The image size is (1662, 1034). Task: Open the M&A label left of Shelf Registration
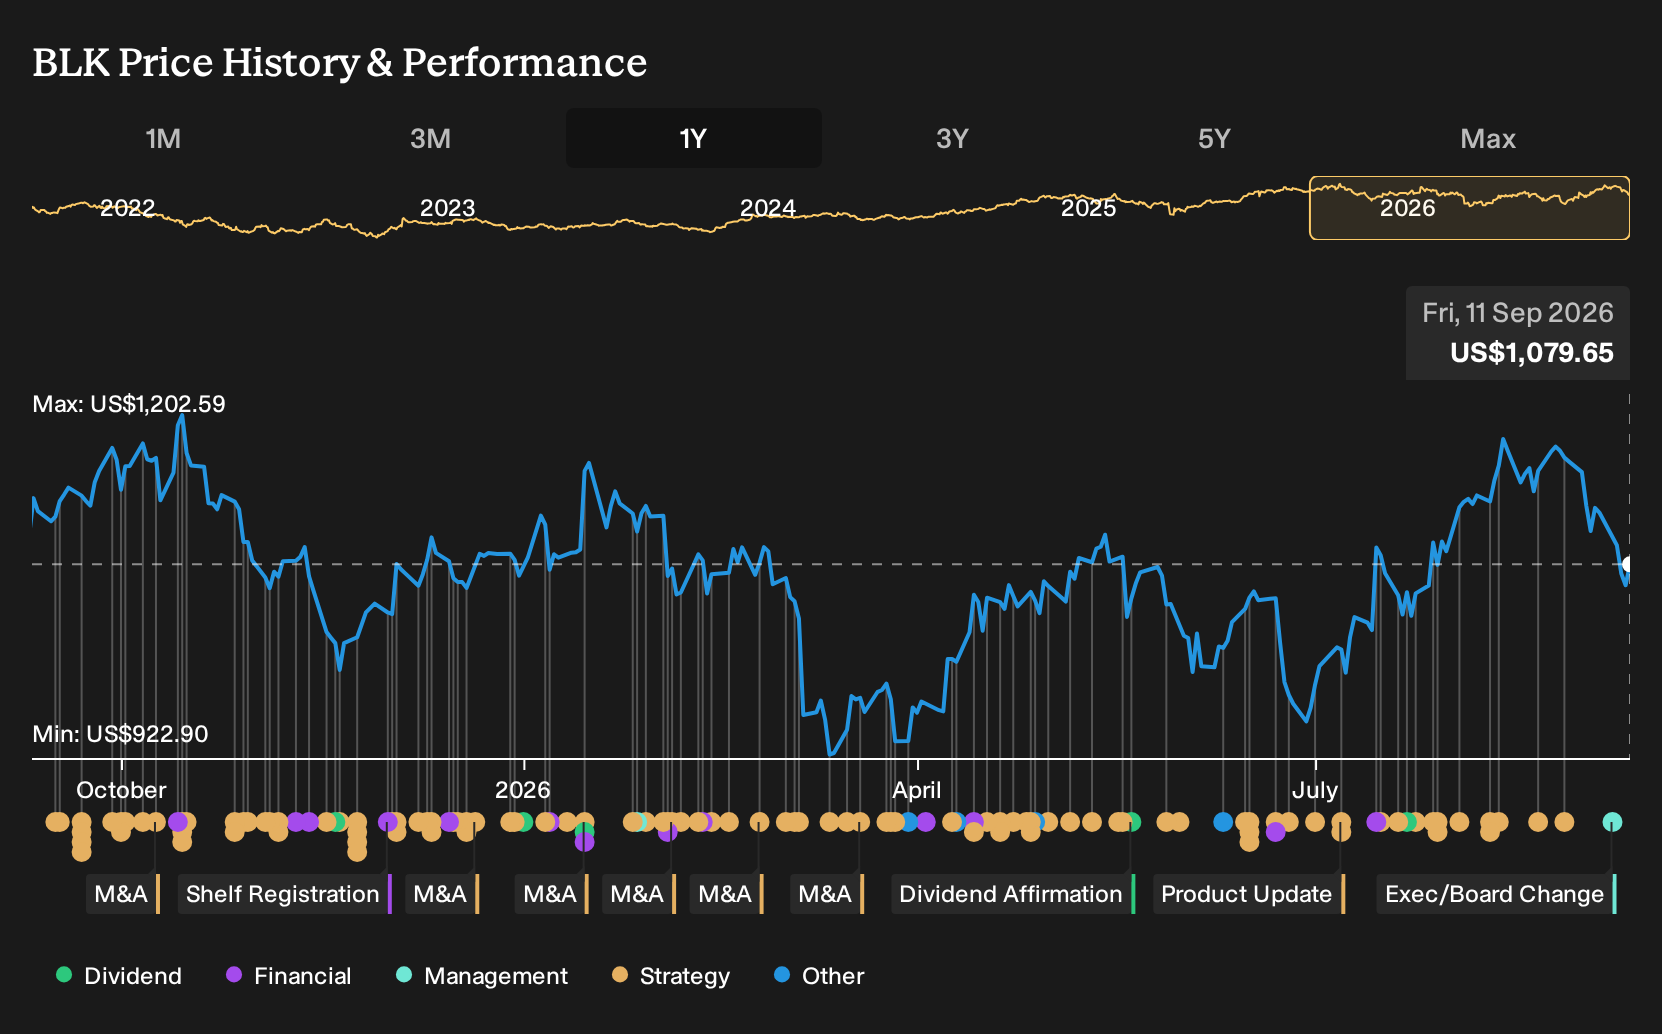point(123,894)
